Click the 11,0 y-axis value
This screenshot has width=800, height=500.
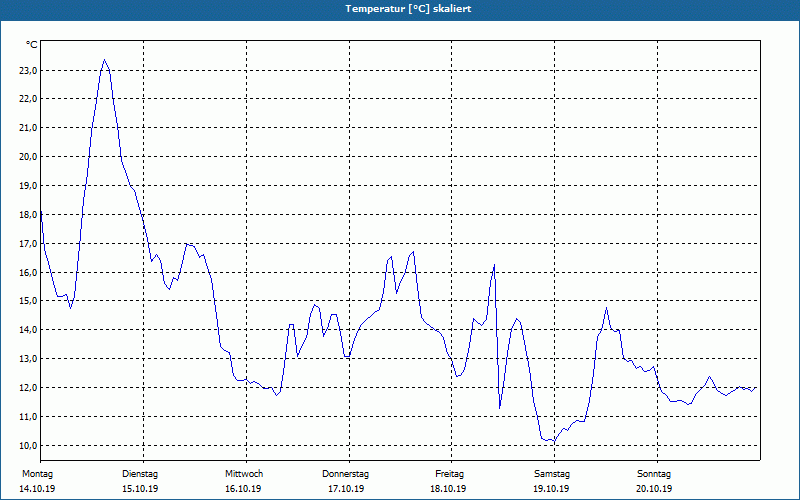coord(28,417)
